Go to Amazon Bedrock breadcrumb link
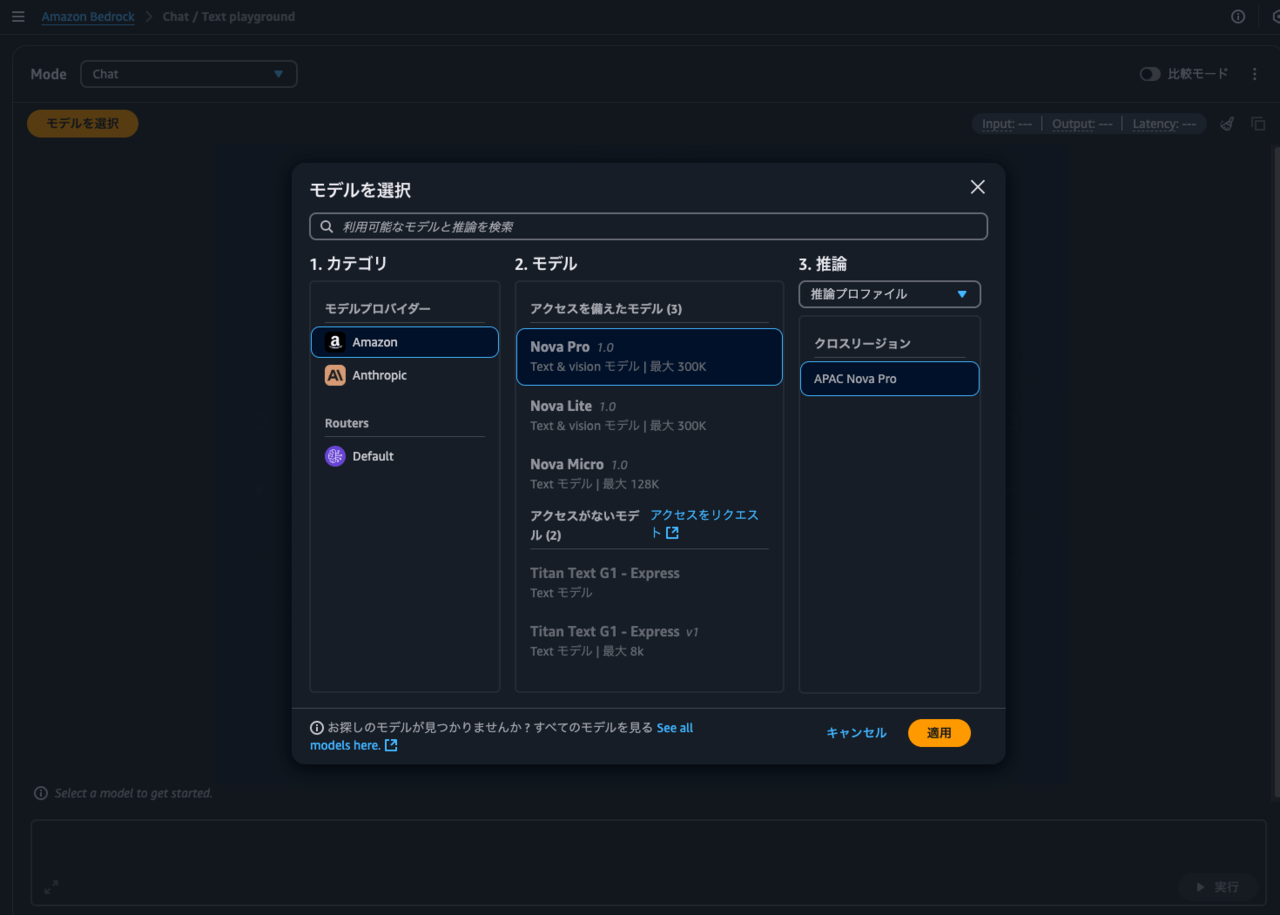The width and height of the screenshot is (1280, 915). [x=88, y=17]
